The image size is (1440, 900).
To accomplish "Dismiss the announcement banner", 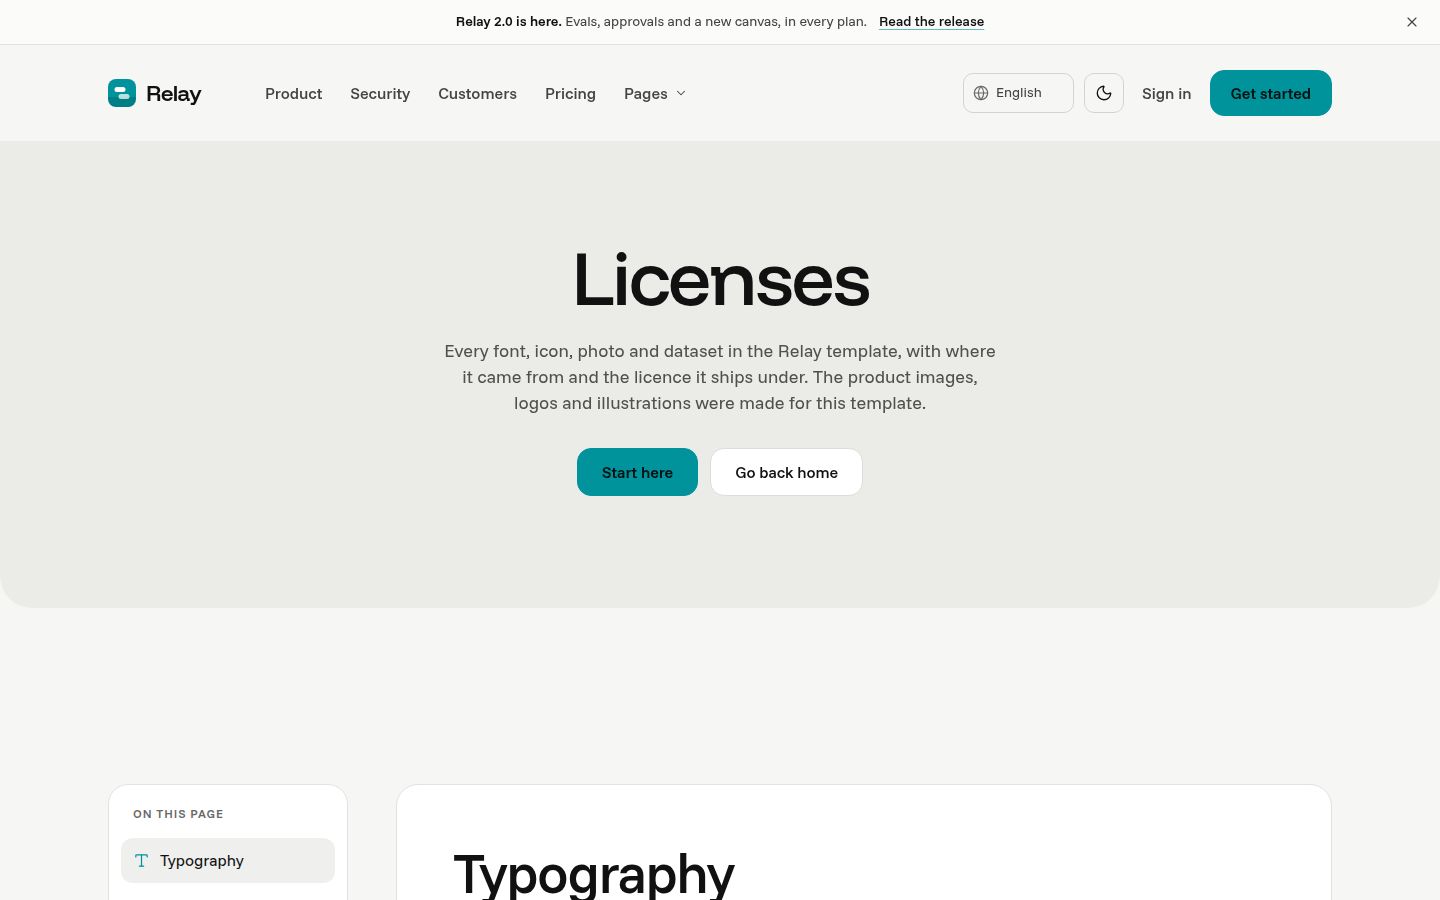I will 1412,22.
